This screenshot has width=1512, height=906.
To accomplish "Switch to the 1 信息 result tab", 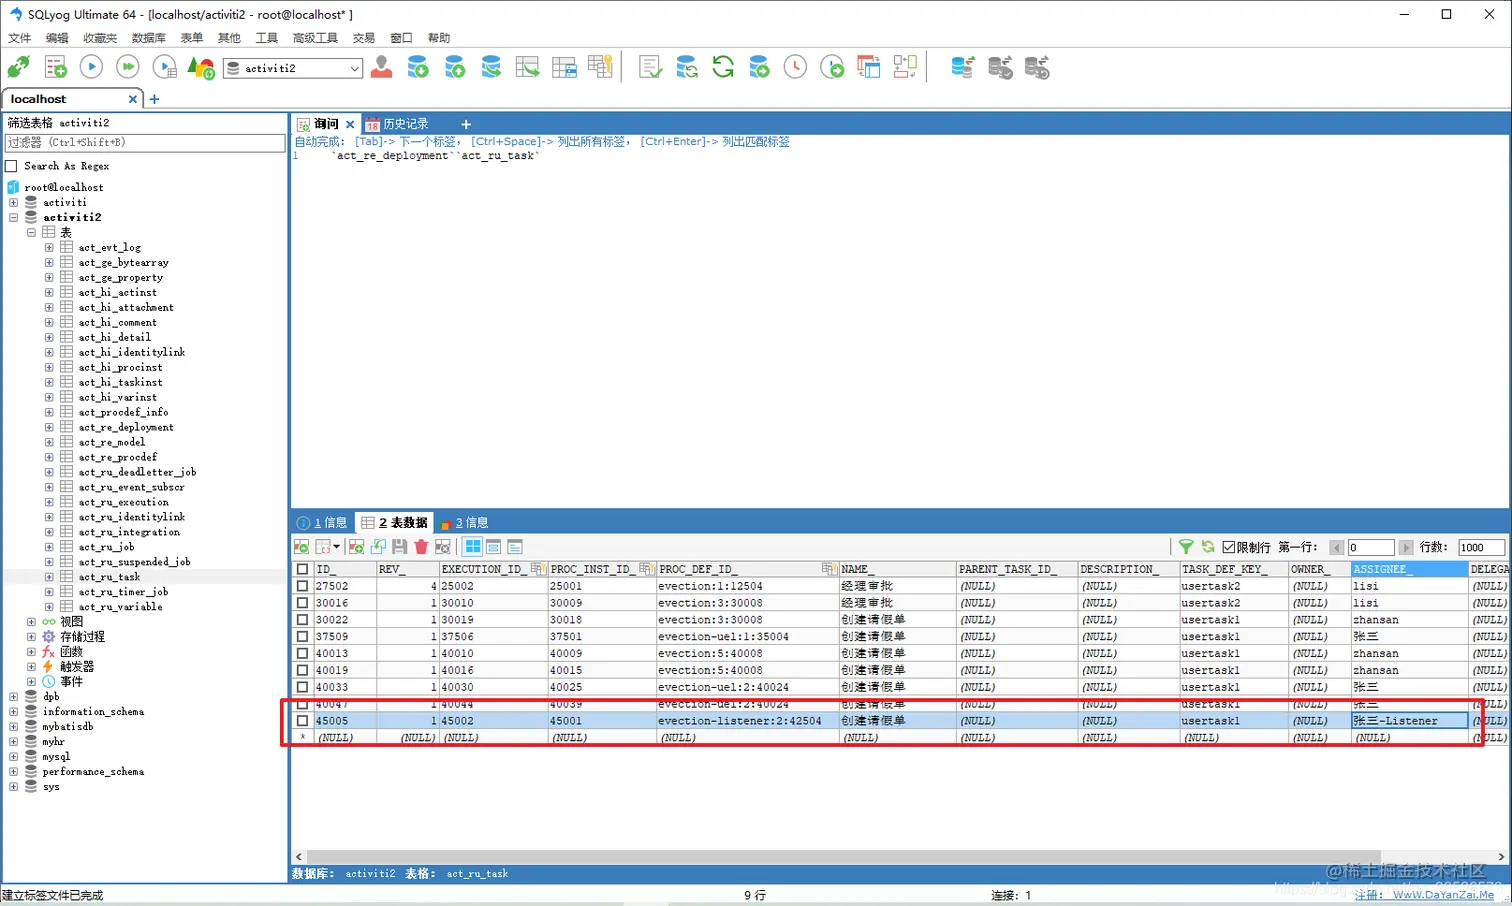I will (x=322, y=523).
